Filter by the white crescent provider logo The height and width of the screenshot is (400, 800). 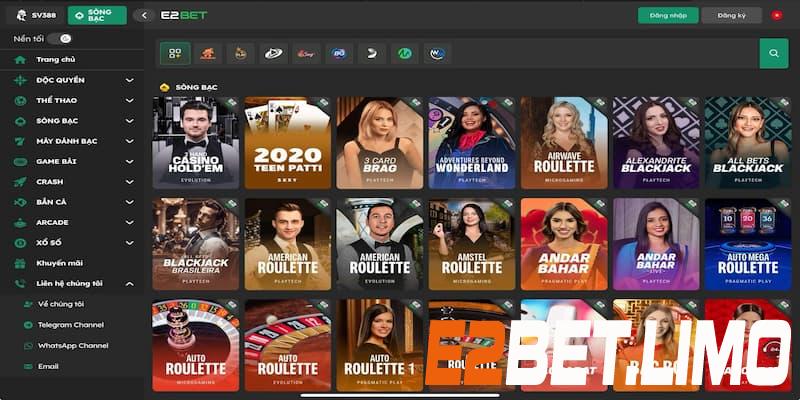click(372, 53)
